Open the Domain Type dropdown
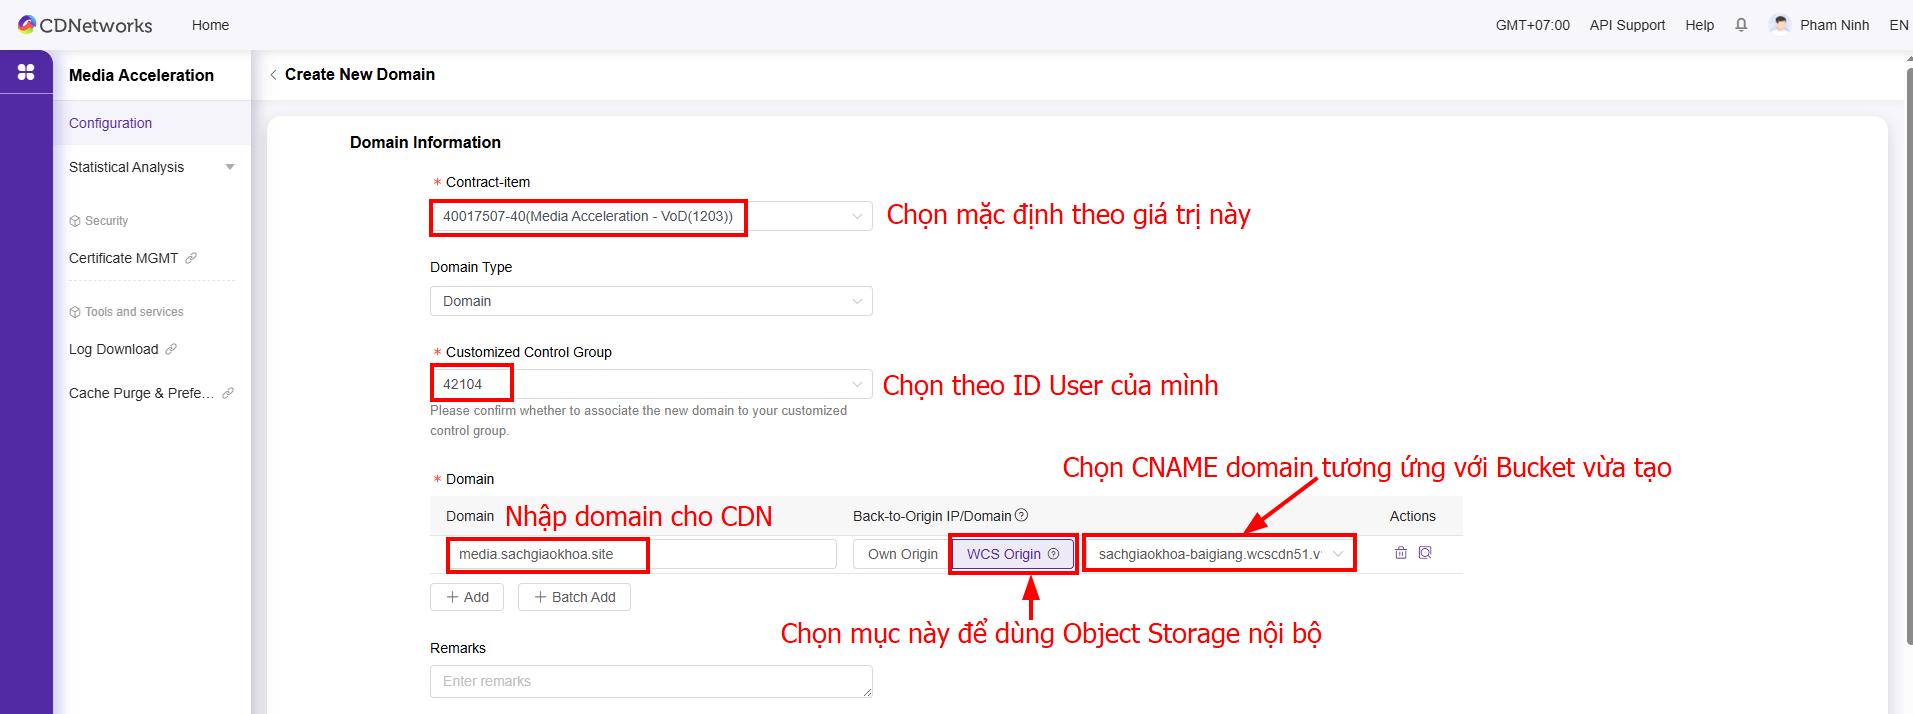The height and width of the screenshot is (714, 1913). point(650,301)
